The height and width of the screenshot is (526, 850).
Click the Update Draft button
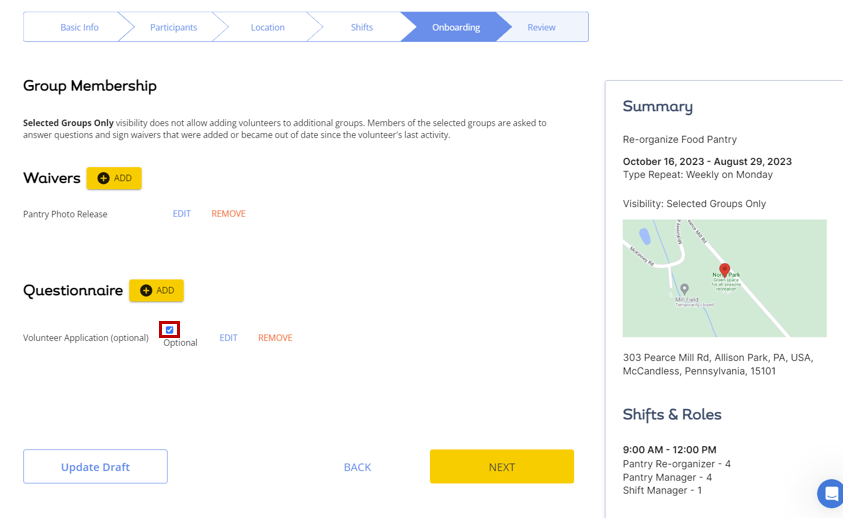click(x=95, y=467)
